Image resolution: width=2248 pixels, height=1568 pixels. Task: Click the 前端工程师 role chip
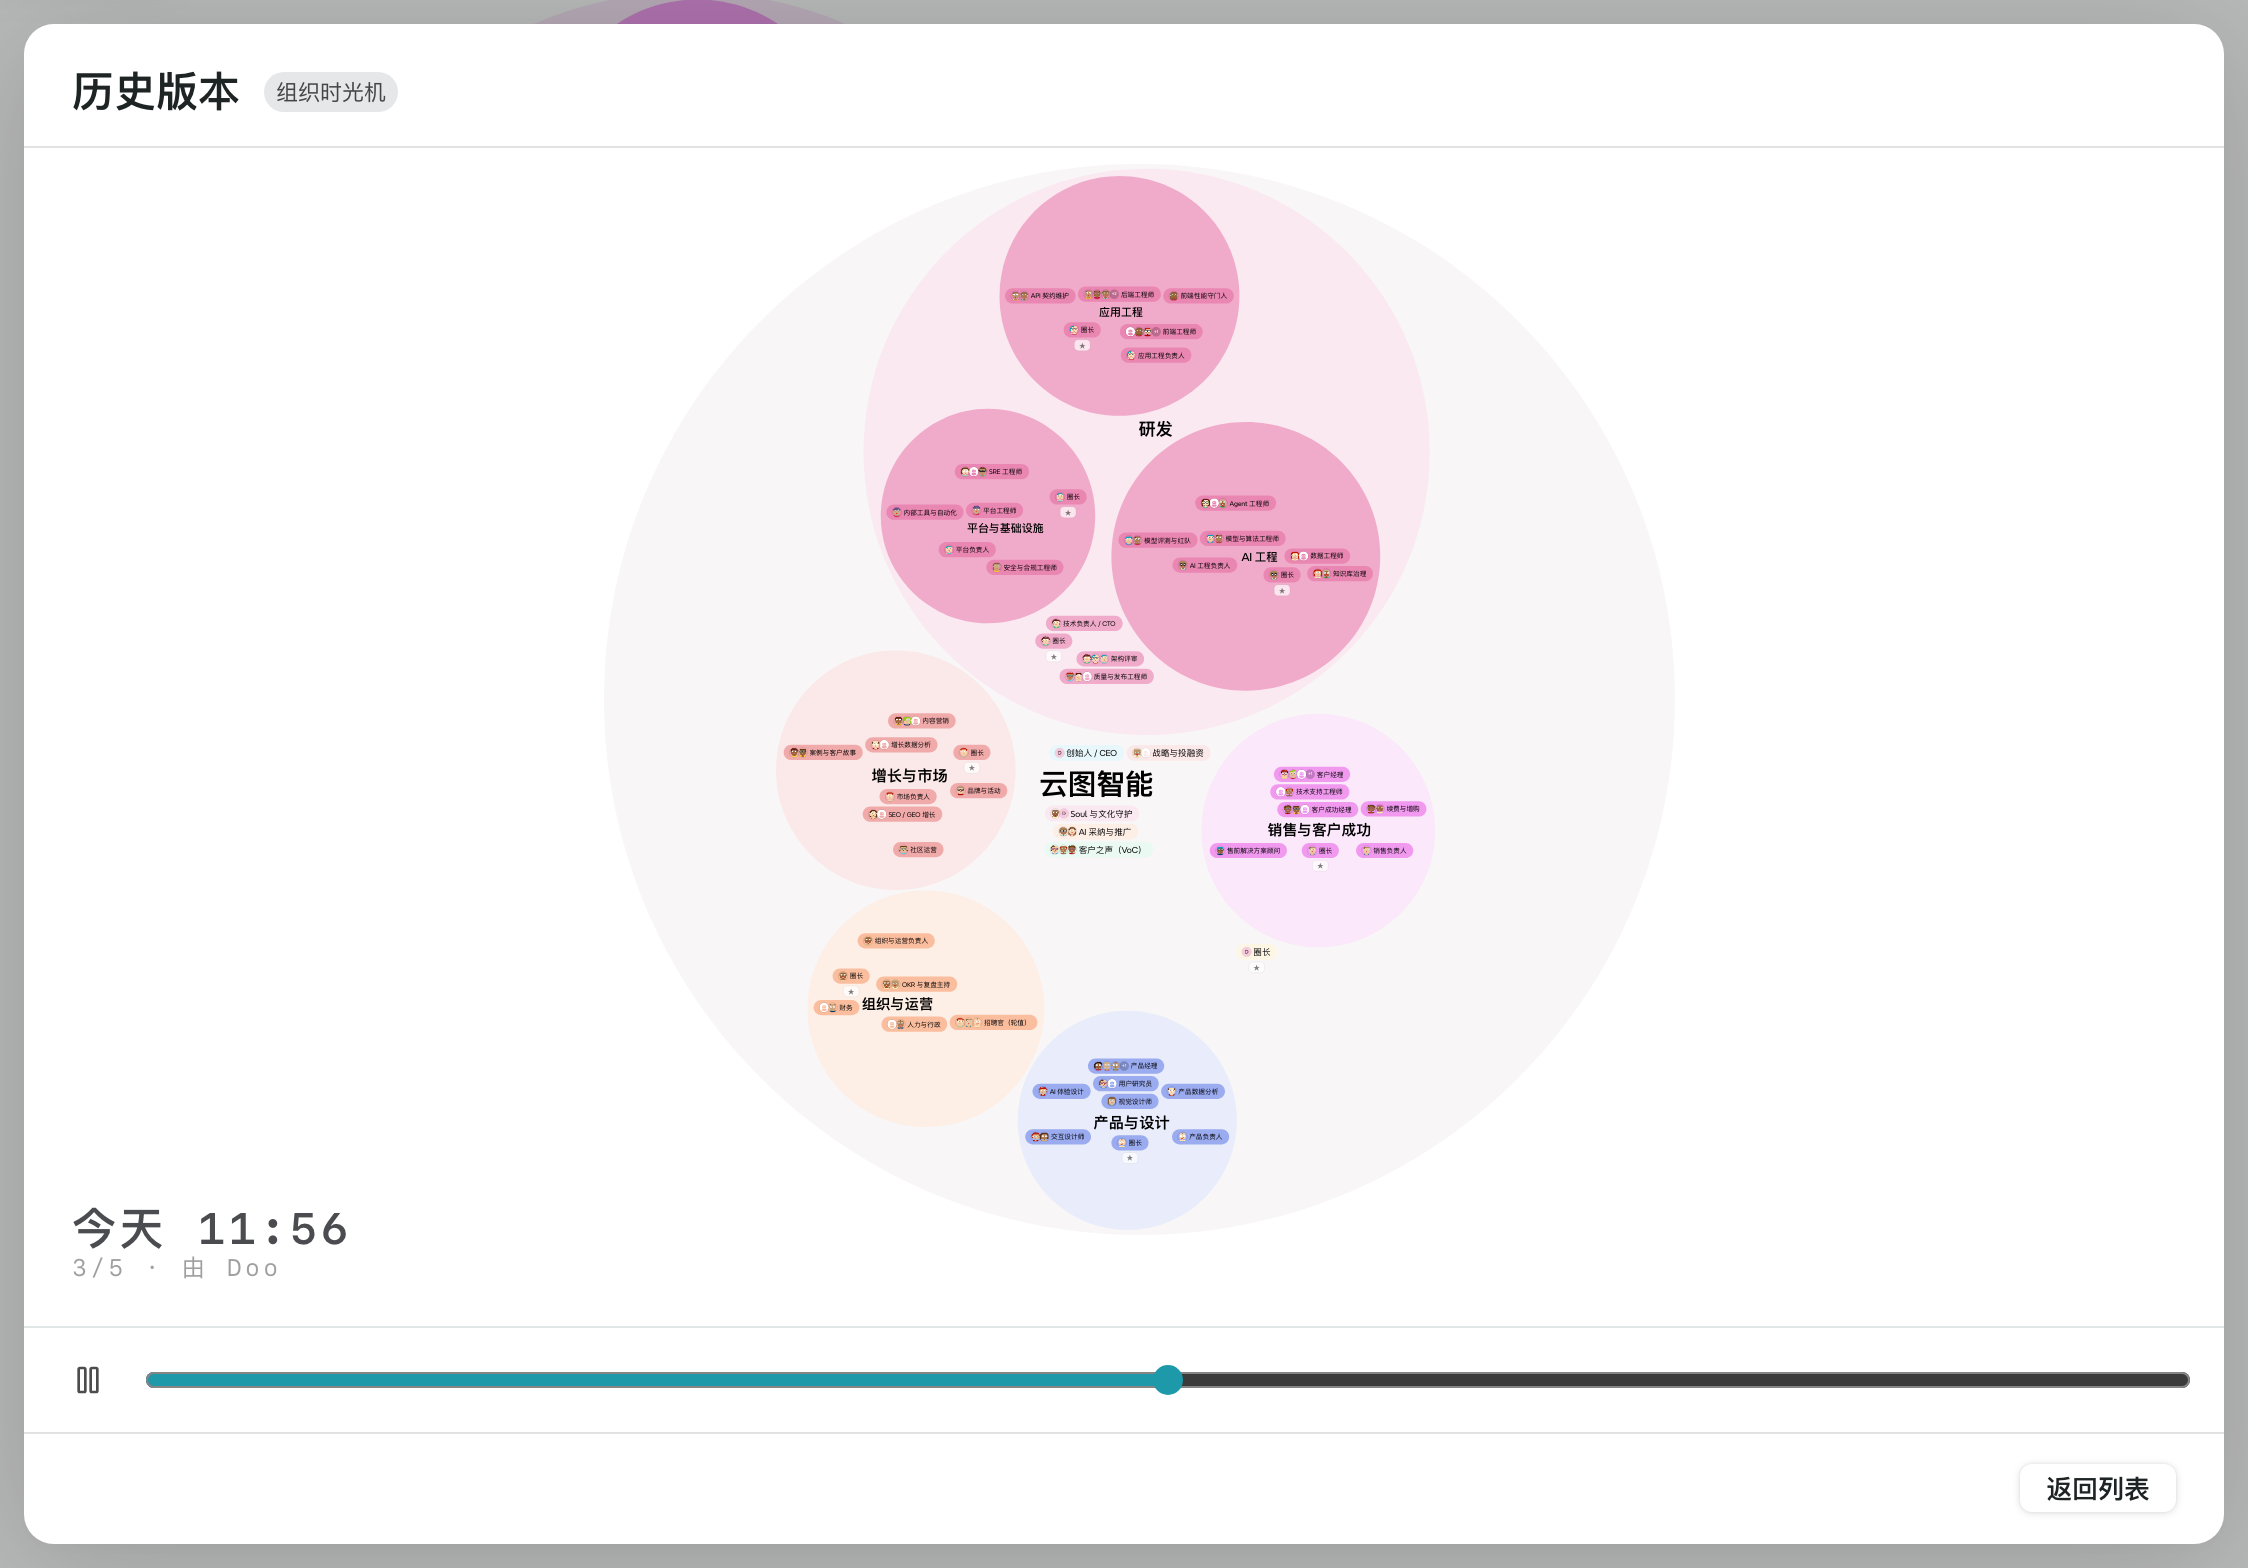click(x=1161, y=332)
